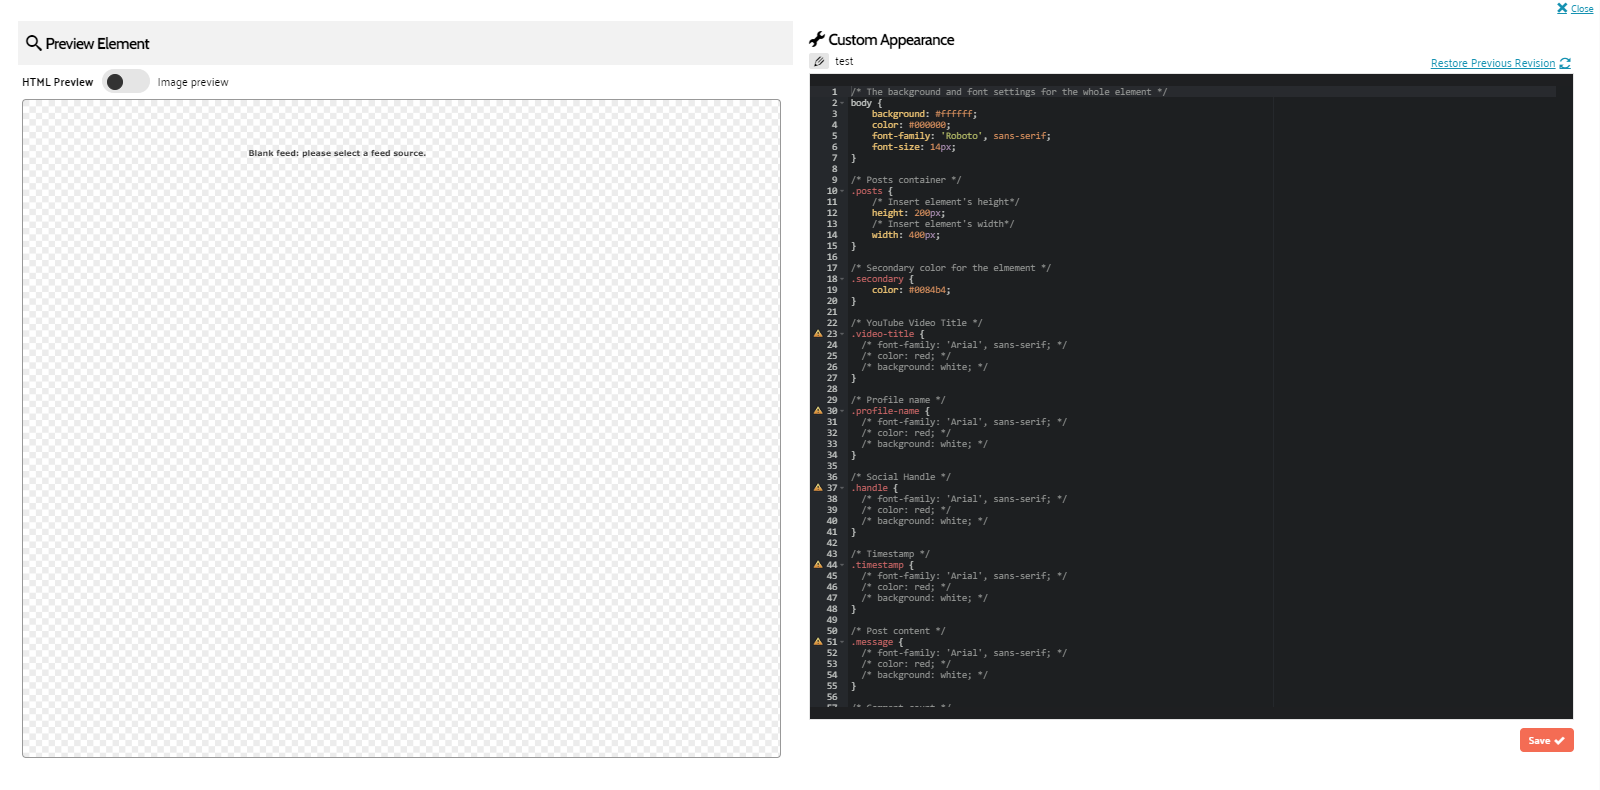Click the warning icon on line 30
The height and width of the screenshot is (790, 1600).
(818, 411)
